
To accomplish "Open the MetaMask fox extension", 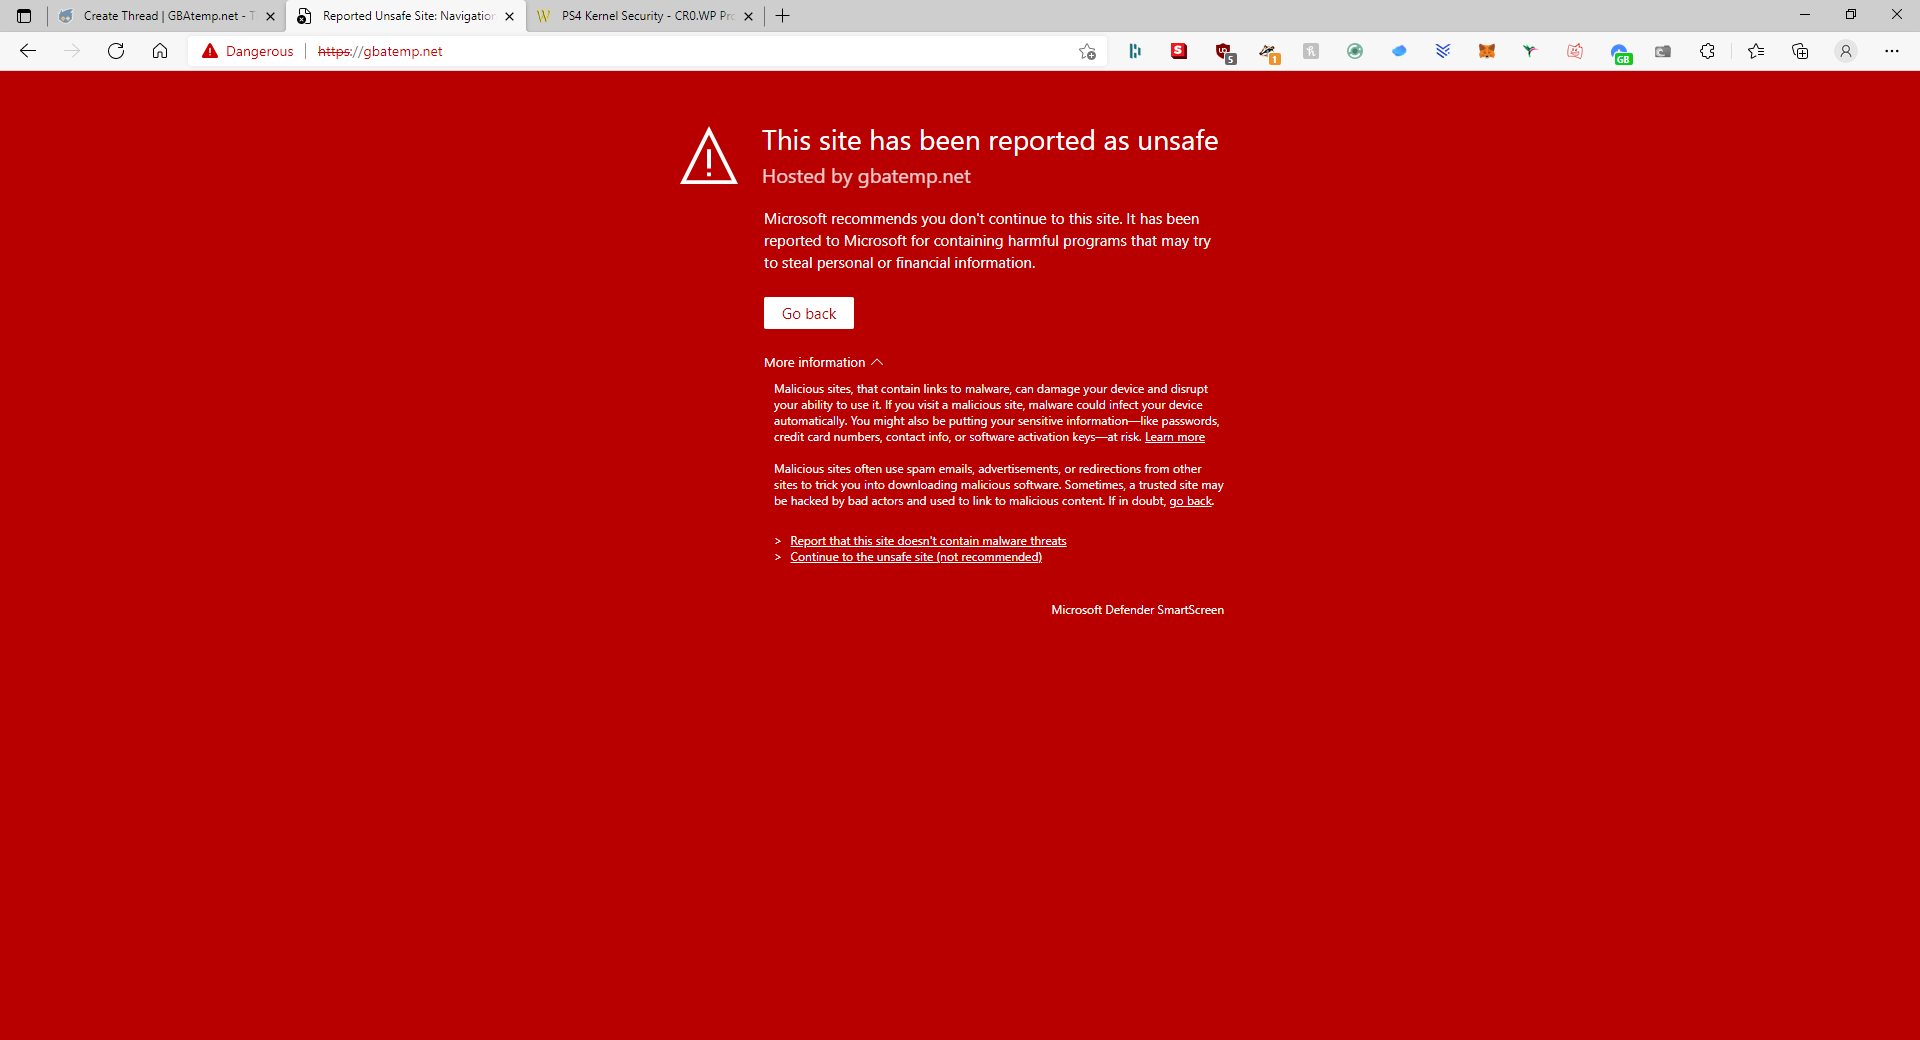I will point(1487,51).
